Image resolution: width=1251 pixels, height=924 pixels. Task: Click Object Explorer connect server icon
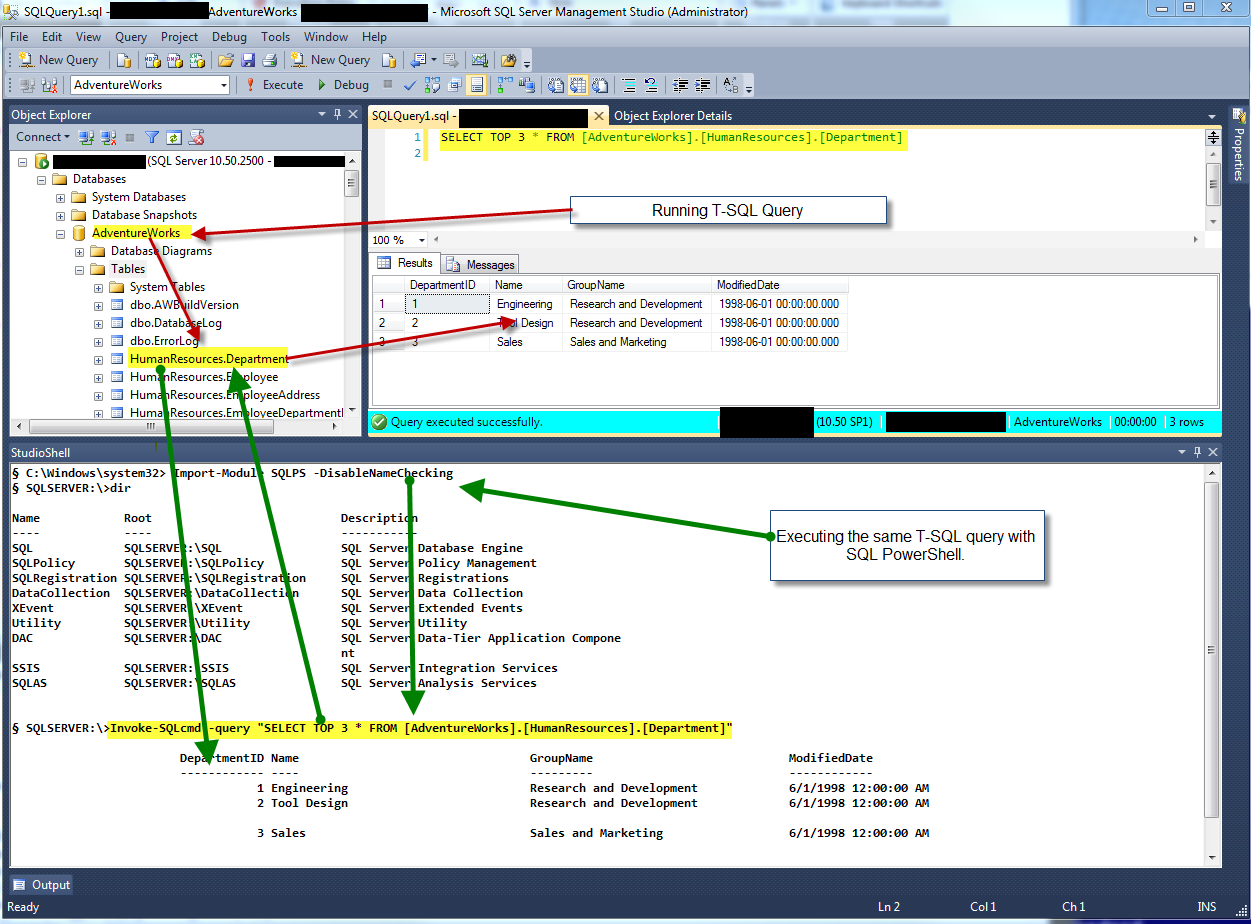click(86, 137)
